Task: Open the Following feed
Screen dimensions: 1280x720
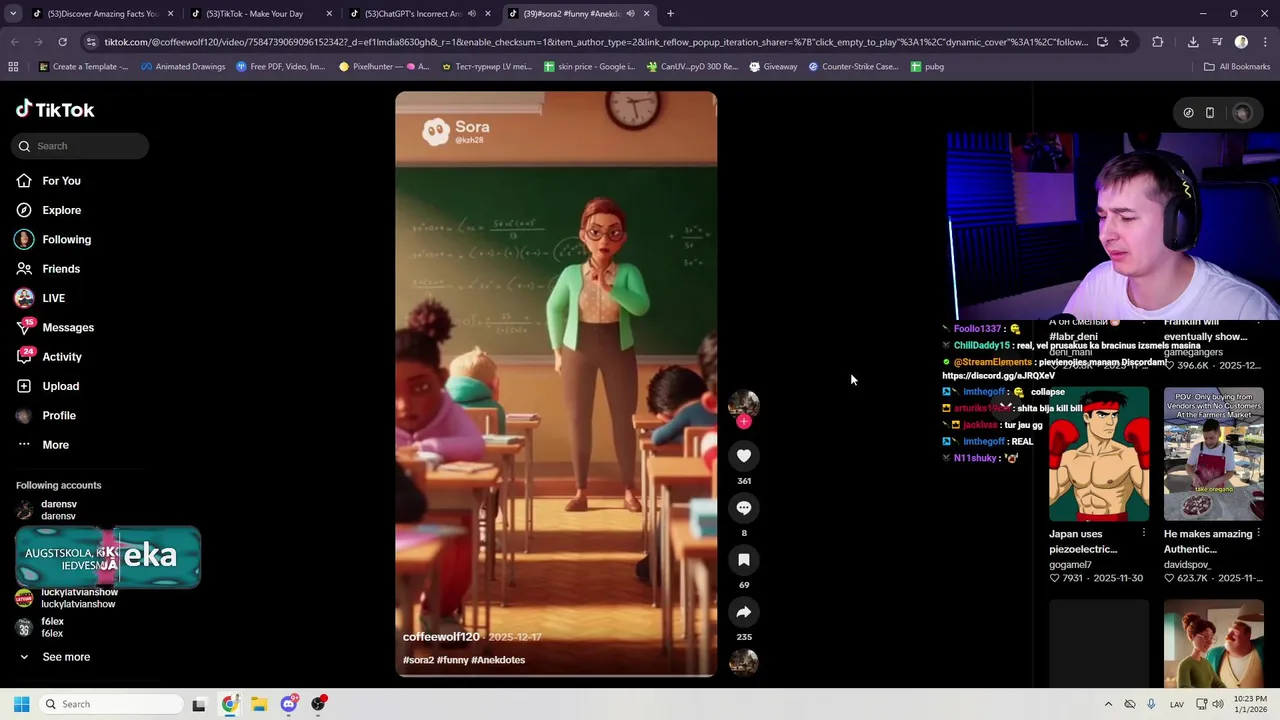Action: (66, 240)
